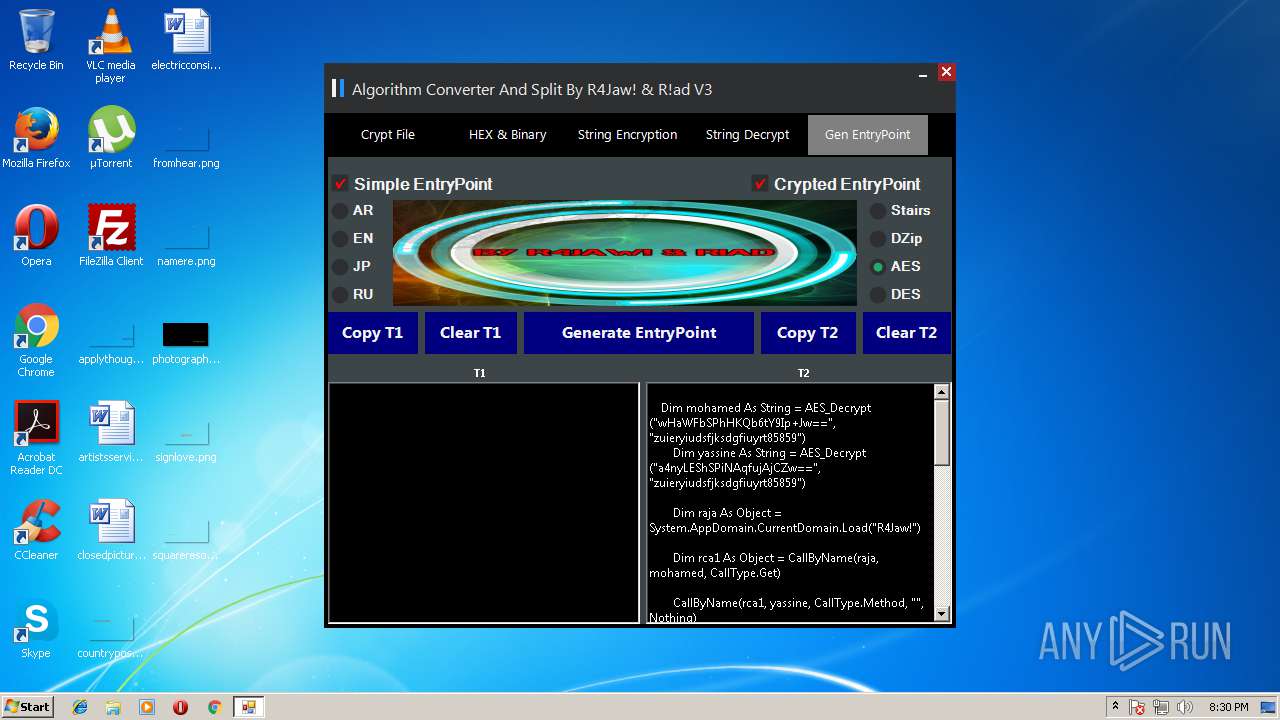1280x720 pixels.
Task: Click Clear T2 button
Action: pyautogui.click(x=907, y=333)
